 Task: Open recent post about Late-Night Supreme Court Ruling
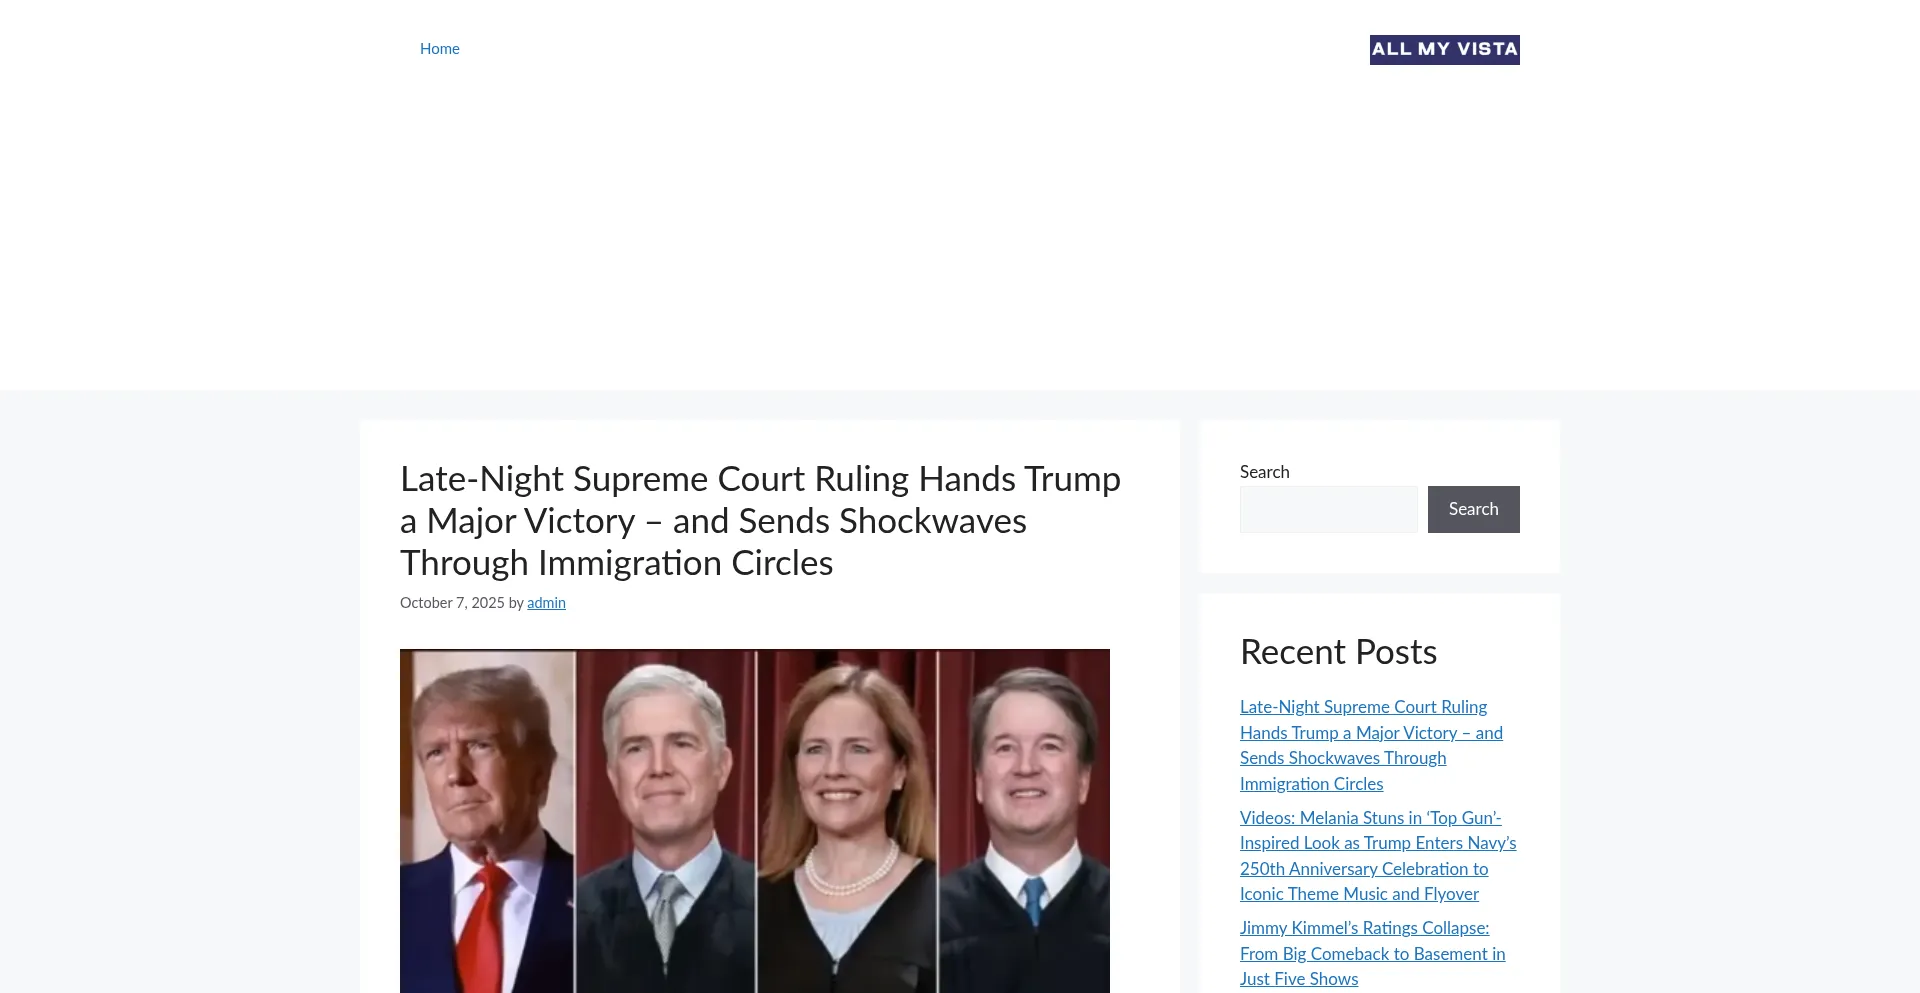1371,745
